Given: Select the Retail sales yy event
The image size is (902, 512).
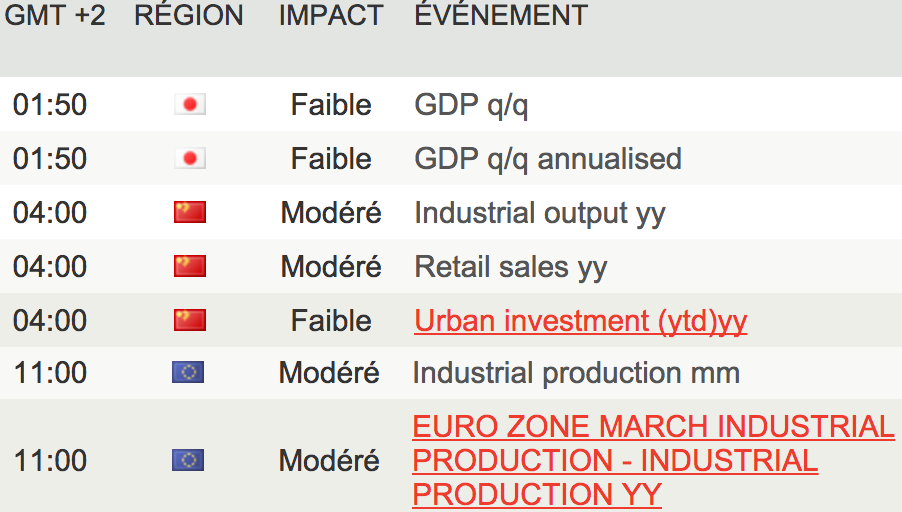Looking at the screenshot, I should click(x=511, y=267).
